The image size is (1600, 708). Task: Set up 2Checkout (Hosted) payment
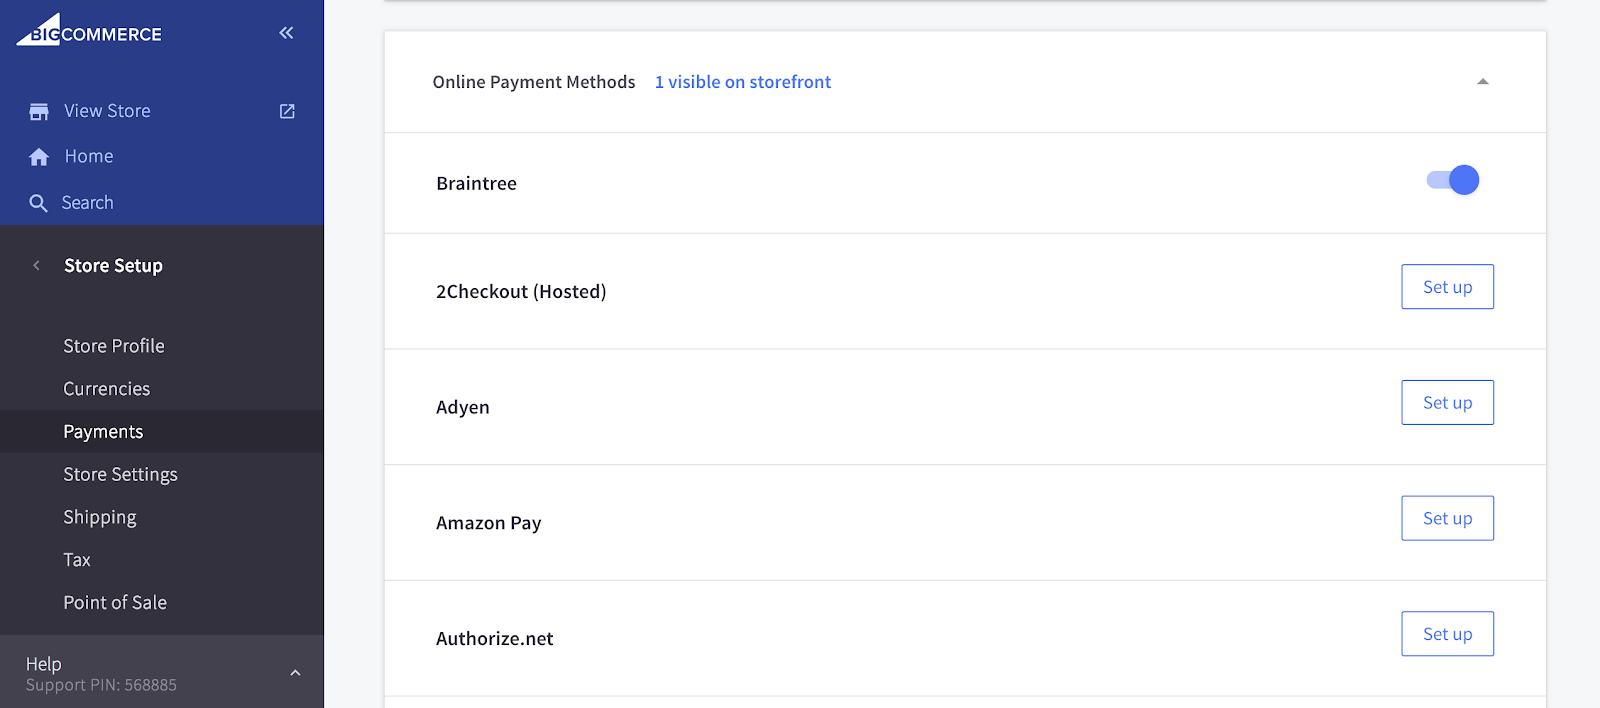point(1447,287)
